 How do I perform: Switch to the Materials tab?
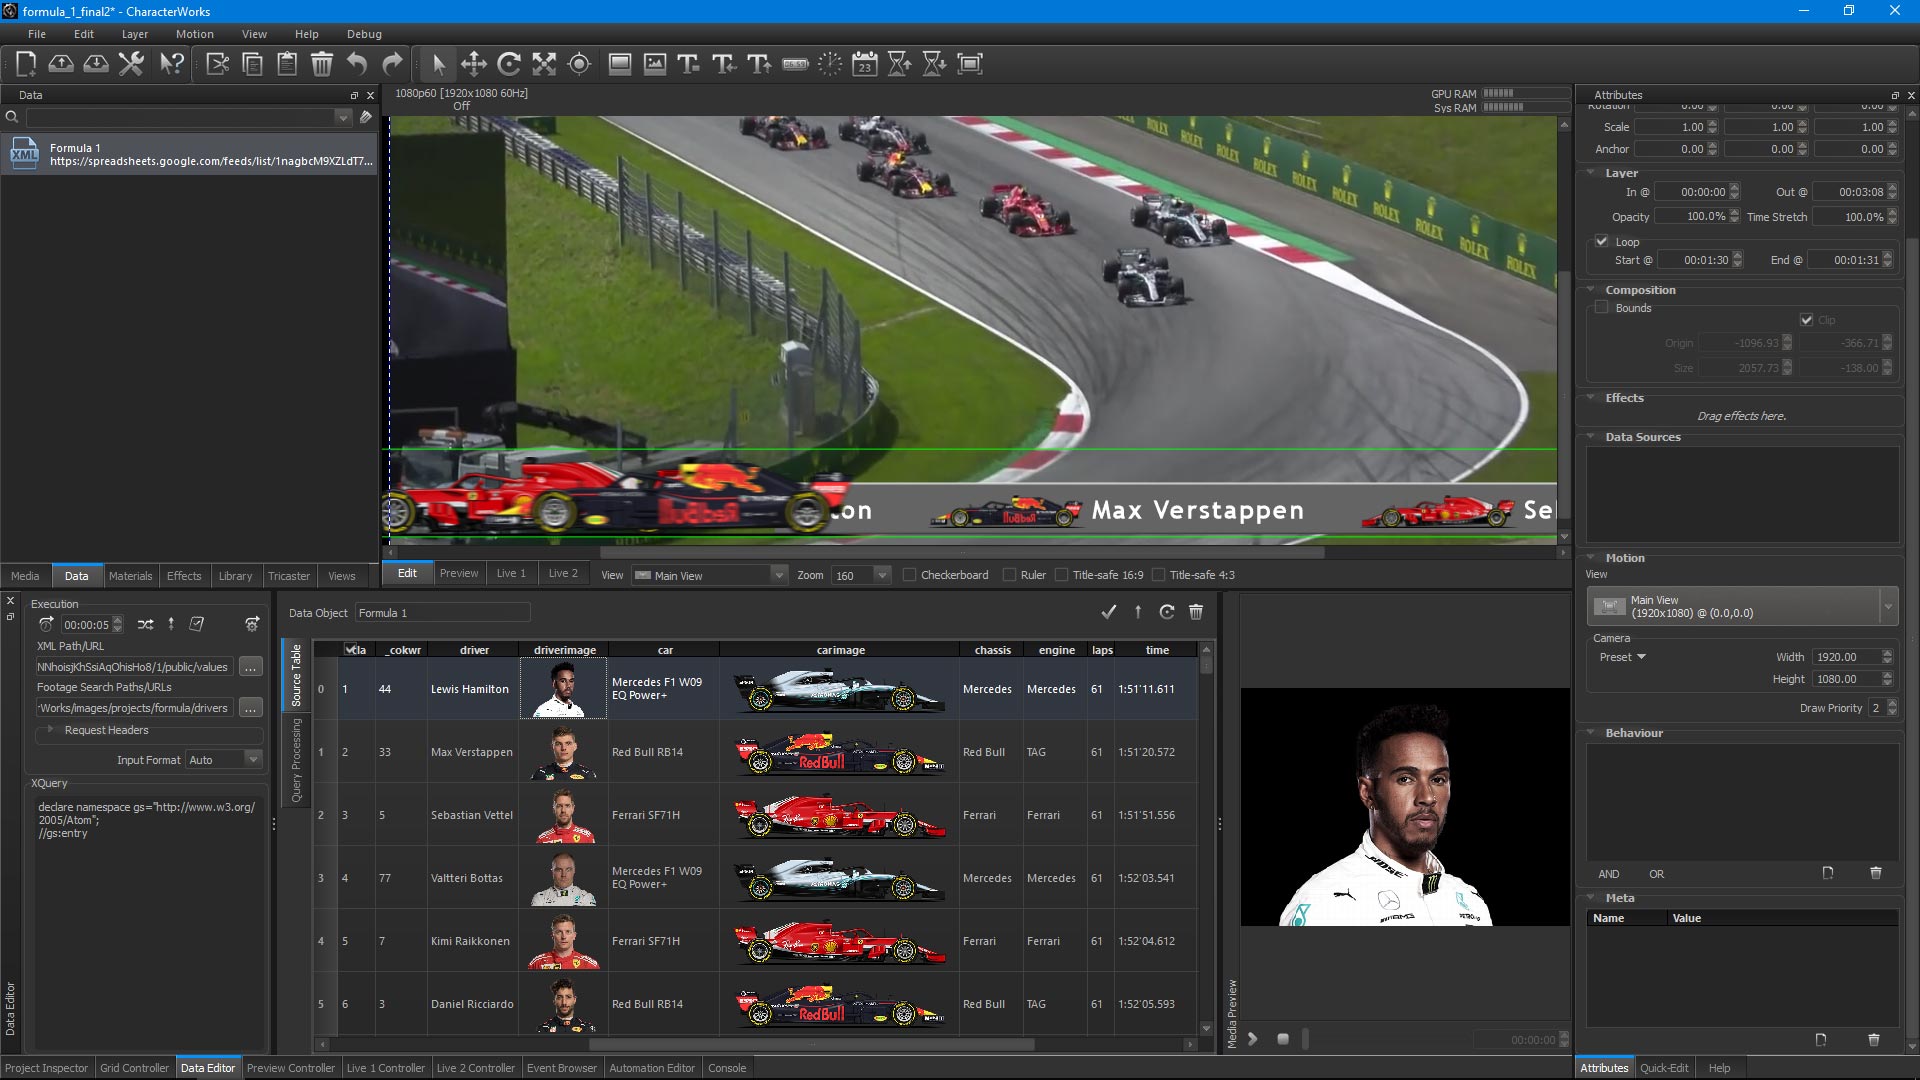pyautogui.click(x=130, y=576)
